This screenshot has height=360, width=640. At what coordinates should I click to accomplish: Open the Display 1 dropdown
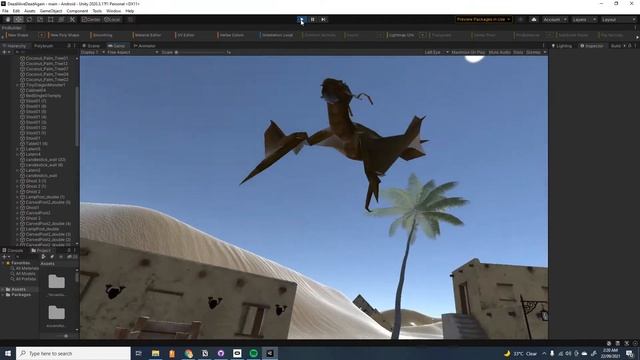[x=93, y=53]
